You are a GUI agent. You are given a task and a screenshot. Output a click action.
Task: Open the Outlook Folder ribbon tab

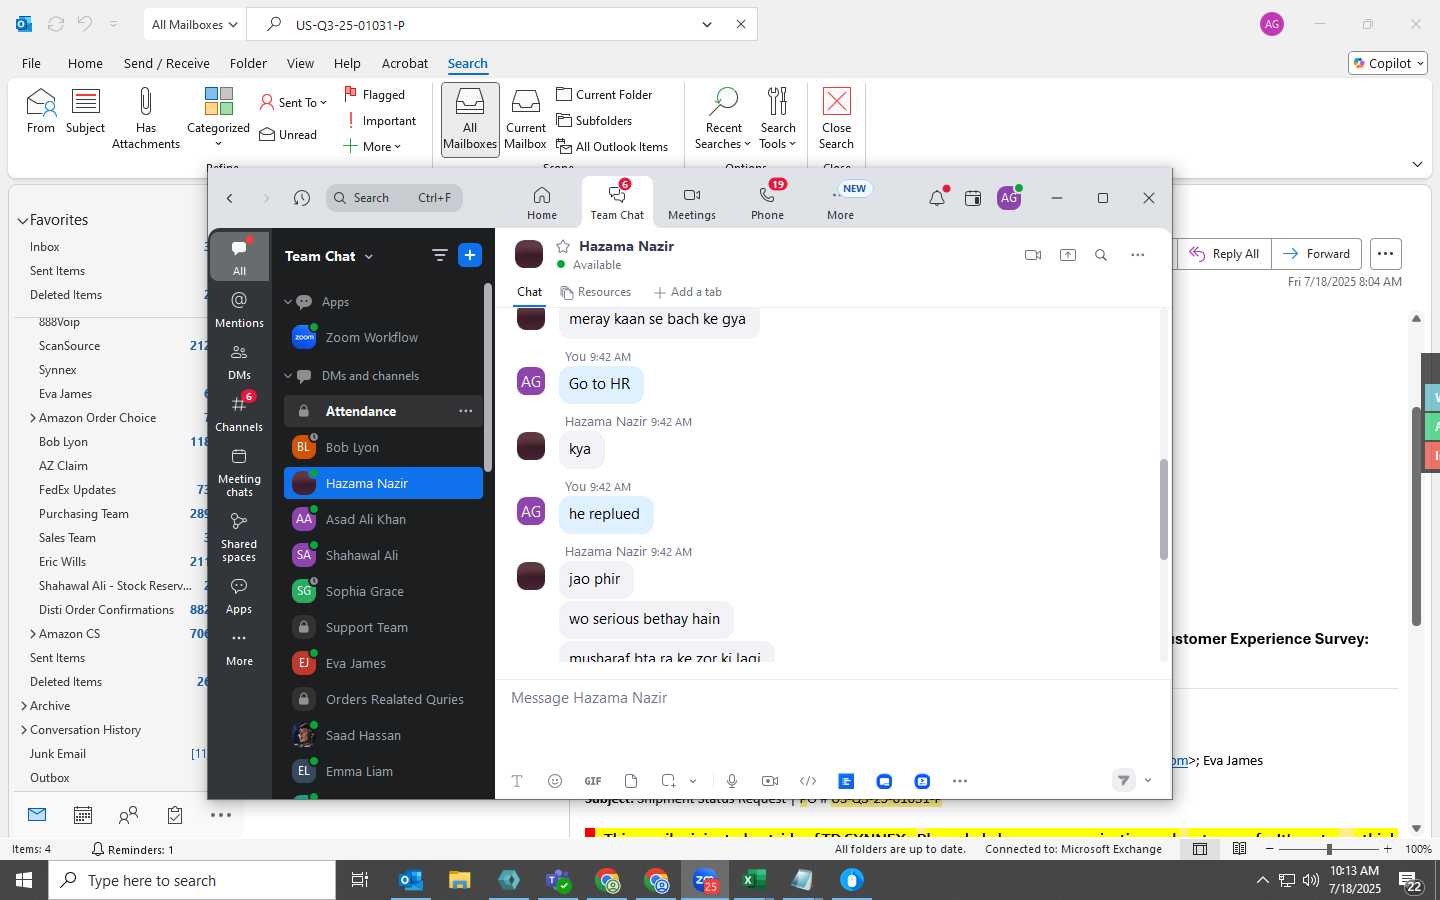[248, 63]
